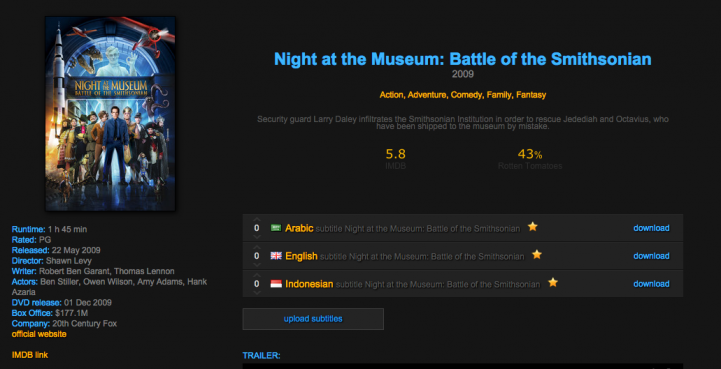Click the Indonesian flag icon

pyautogui.click(x=276, y=284)
